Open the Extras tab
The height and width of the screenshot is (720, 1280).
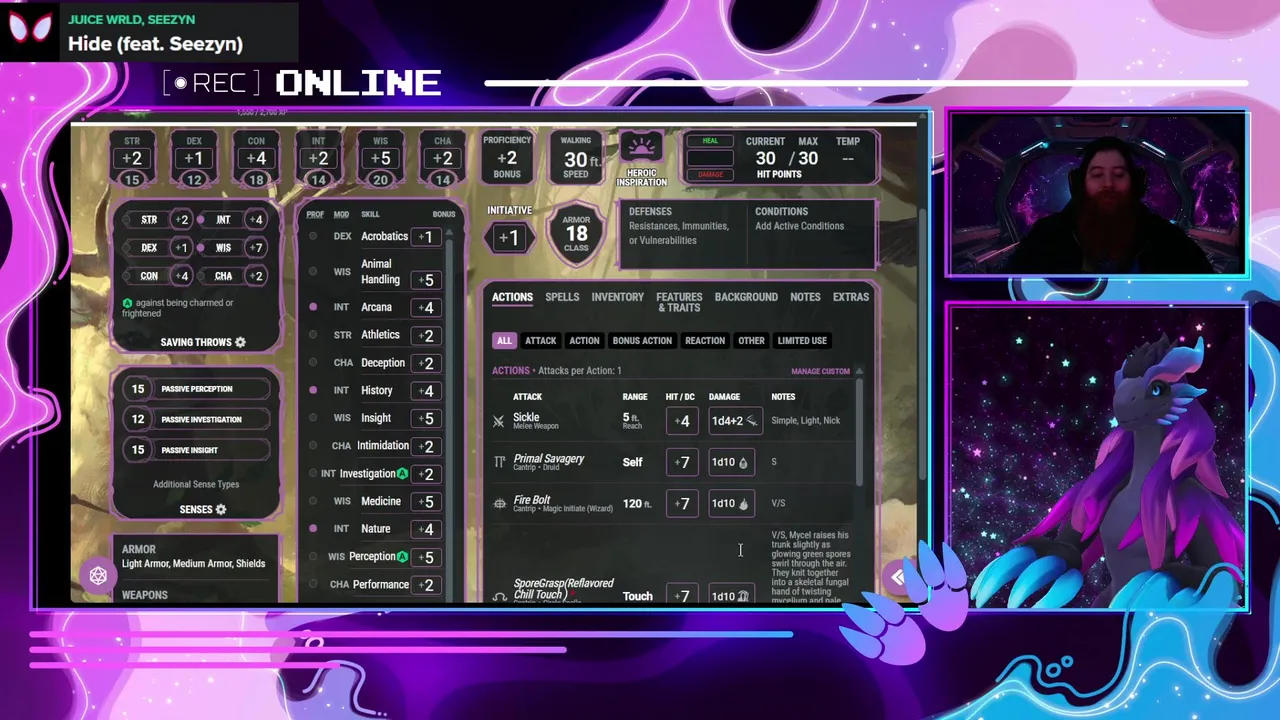click(851, 297)
